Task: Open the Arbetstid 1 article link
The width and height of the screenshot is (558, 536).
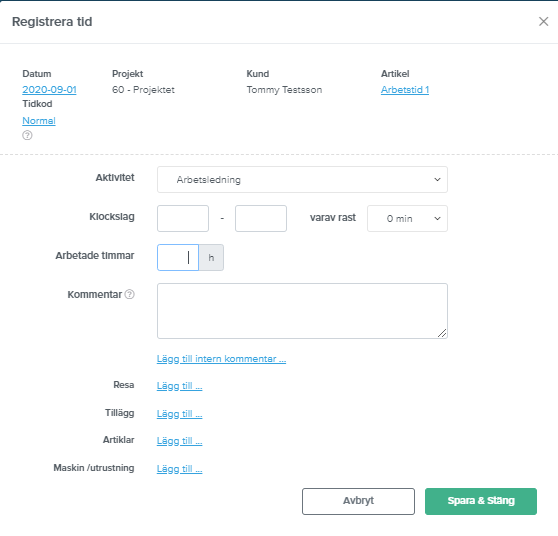Action: tap(405, 90)
